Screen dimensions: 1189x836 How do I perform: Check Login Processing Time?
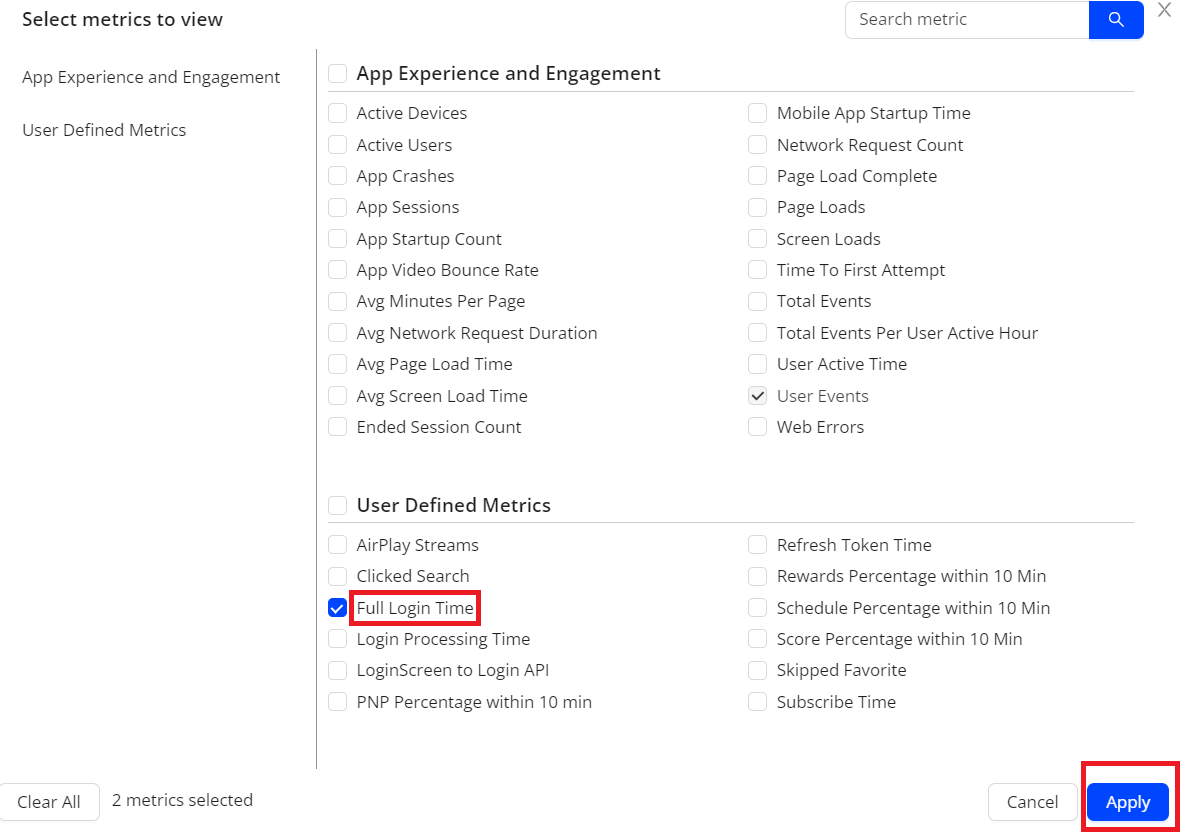(337, 640)
